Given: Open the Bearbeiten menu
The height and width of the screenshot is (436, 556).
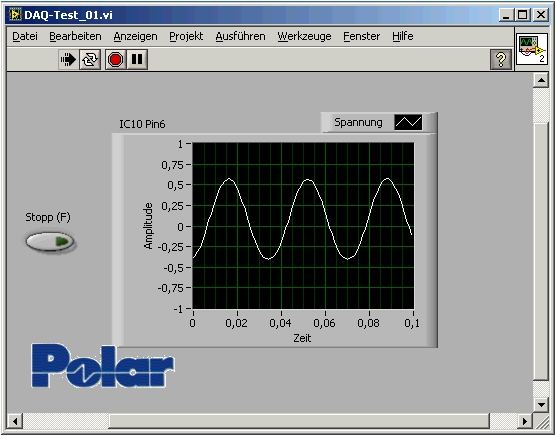Looking at the screenshot, I should coord(75,36).
